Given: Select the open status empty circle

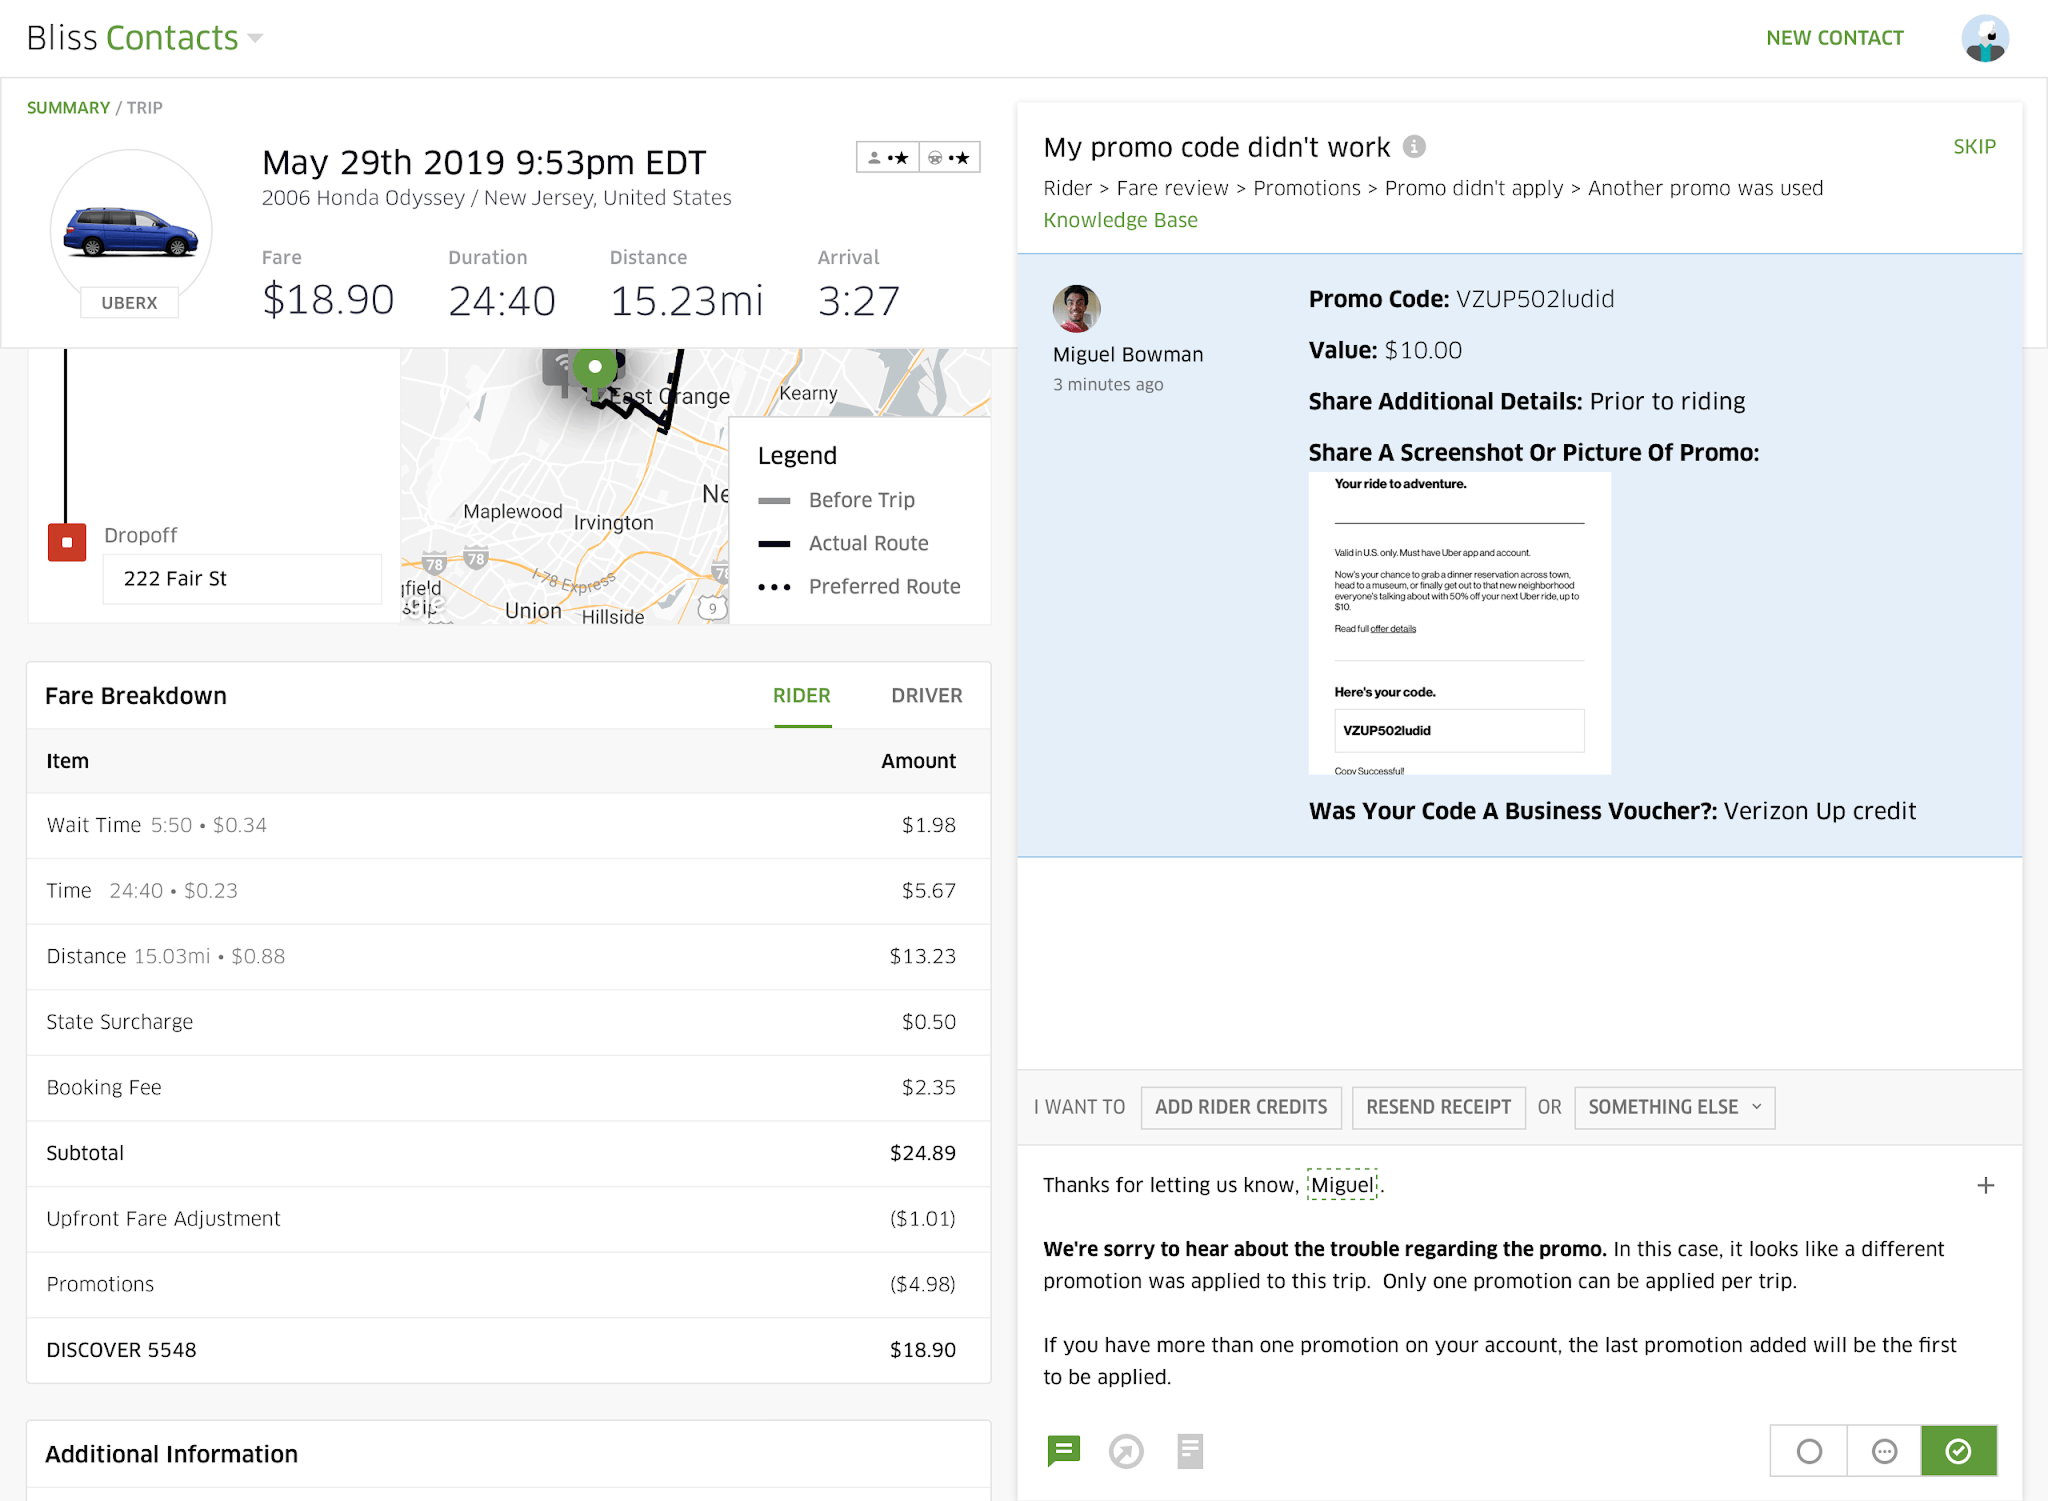Looking at the screenshot, I should pyautogui.click(x=1809, y=1451).
